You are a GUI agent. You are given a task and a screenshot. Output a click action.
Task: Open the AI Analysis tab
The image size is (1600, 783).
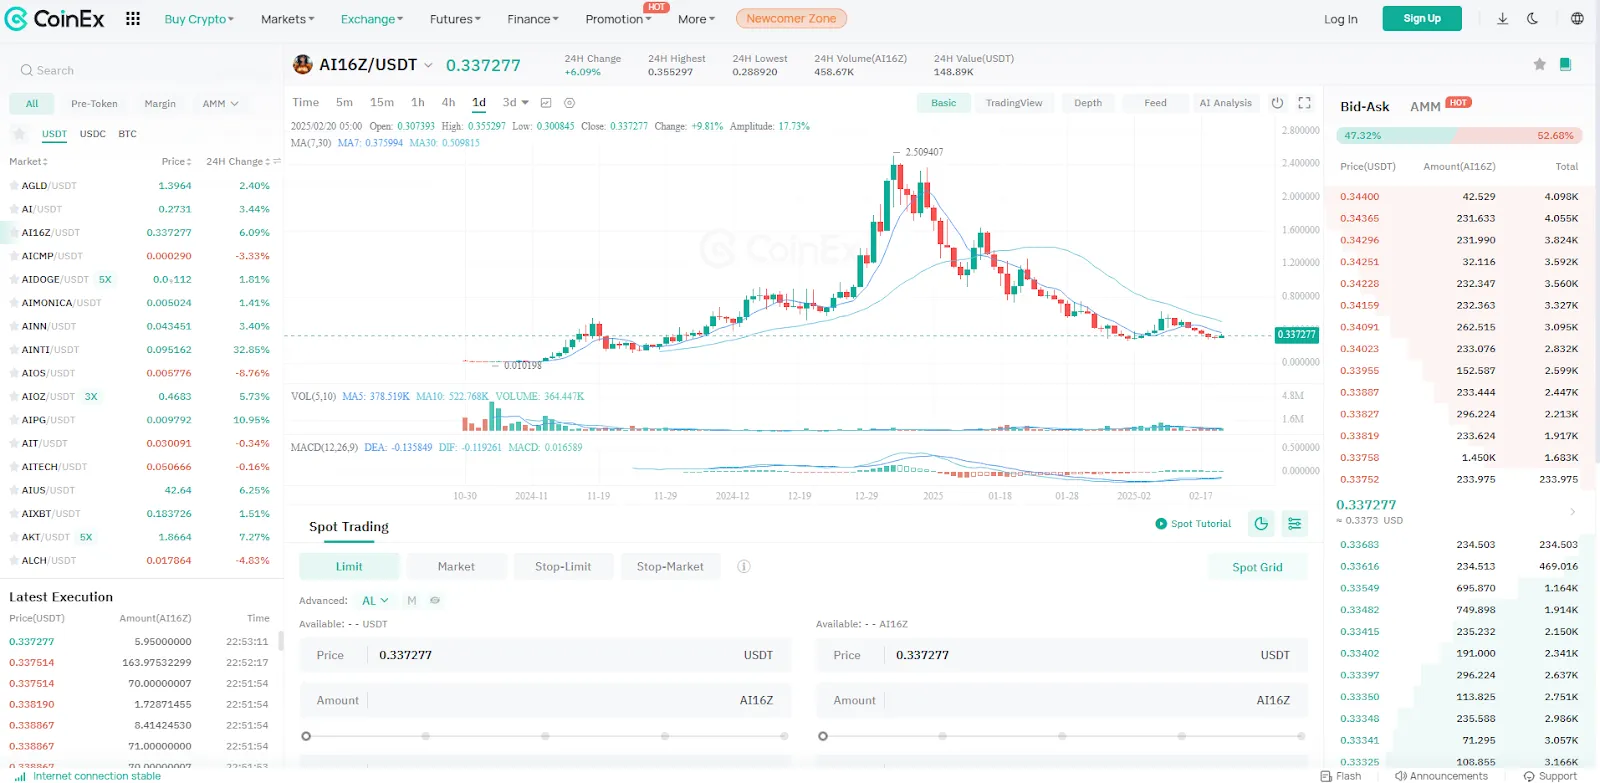(1225, 103)
